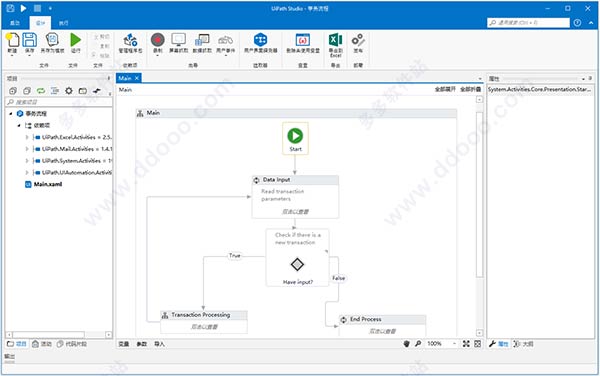Screen dimensions: 600x376
Task: Click Expand All link in designer
Action: pos(445,89)
